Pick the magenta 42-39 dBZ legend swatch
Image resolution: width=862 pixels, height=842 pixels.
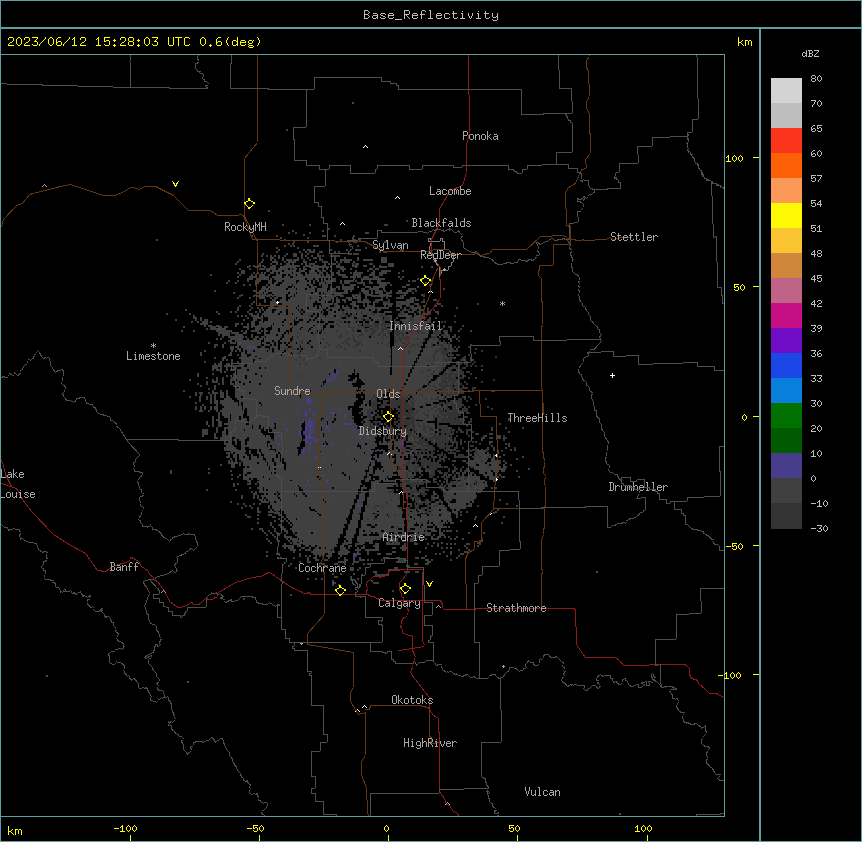(786, 315)
